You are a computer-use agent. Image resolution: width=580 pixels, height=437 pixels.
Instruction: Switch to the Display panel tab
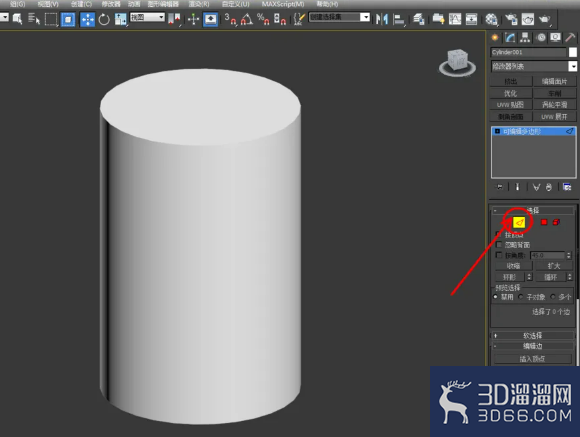click(x=555, y=37)
